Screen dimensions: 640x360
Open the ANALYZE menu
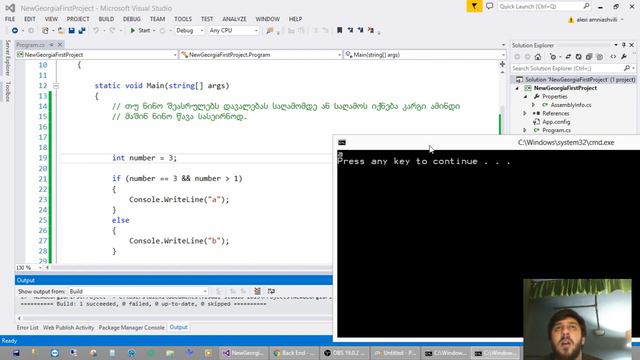point(234,19)
